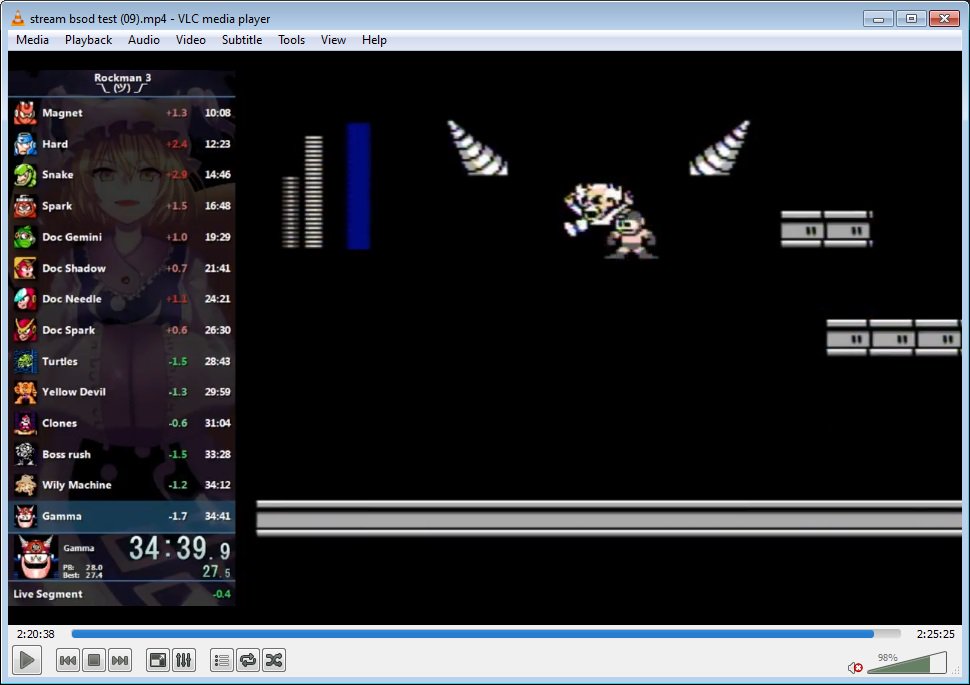This screenshot has width=970, height=685.
Task: Click the Gamma icon in highlighted row
Action: click(25, 515)
